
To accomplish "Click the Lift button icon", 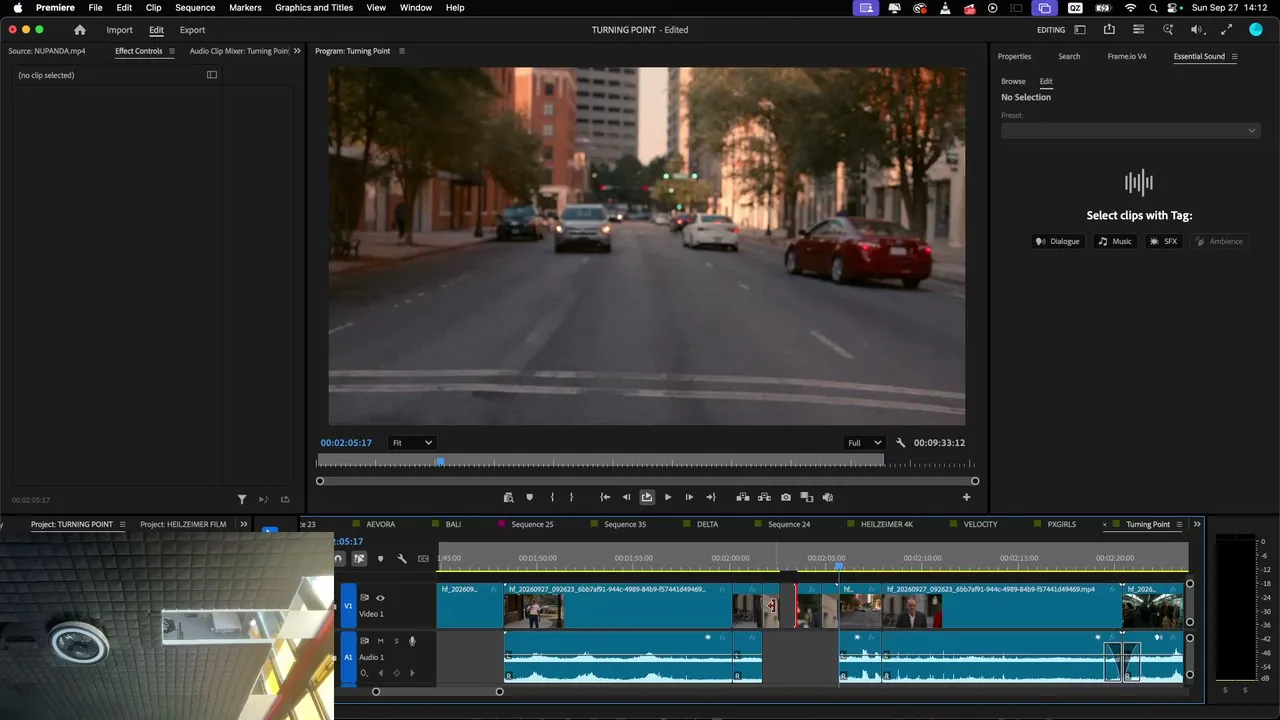I will 743,497.
